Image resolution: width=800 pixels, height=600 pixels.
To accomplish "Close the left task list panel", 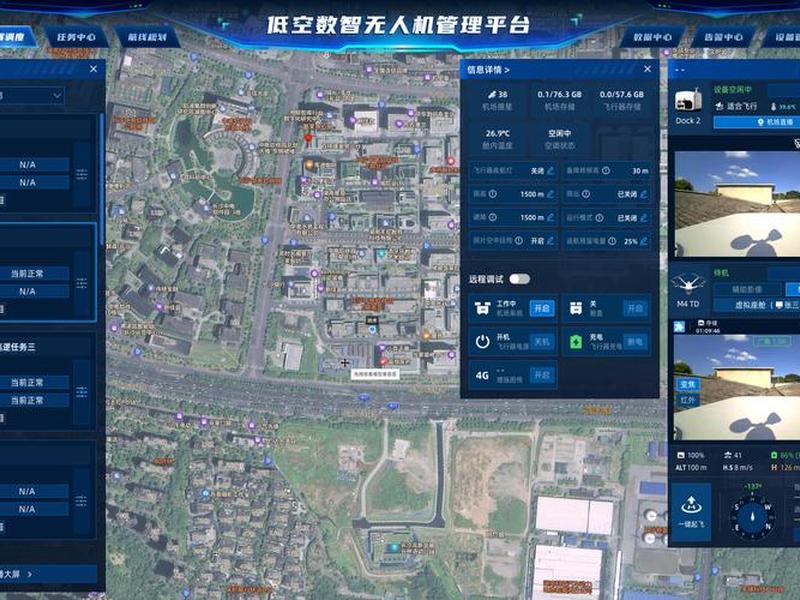I will pos(93,69).
